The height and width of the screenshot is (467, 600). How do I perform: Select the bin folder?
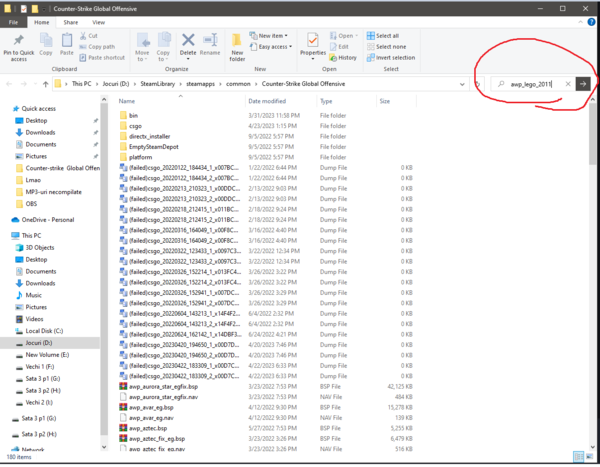(x=133, y=115)
